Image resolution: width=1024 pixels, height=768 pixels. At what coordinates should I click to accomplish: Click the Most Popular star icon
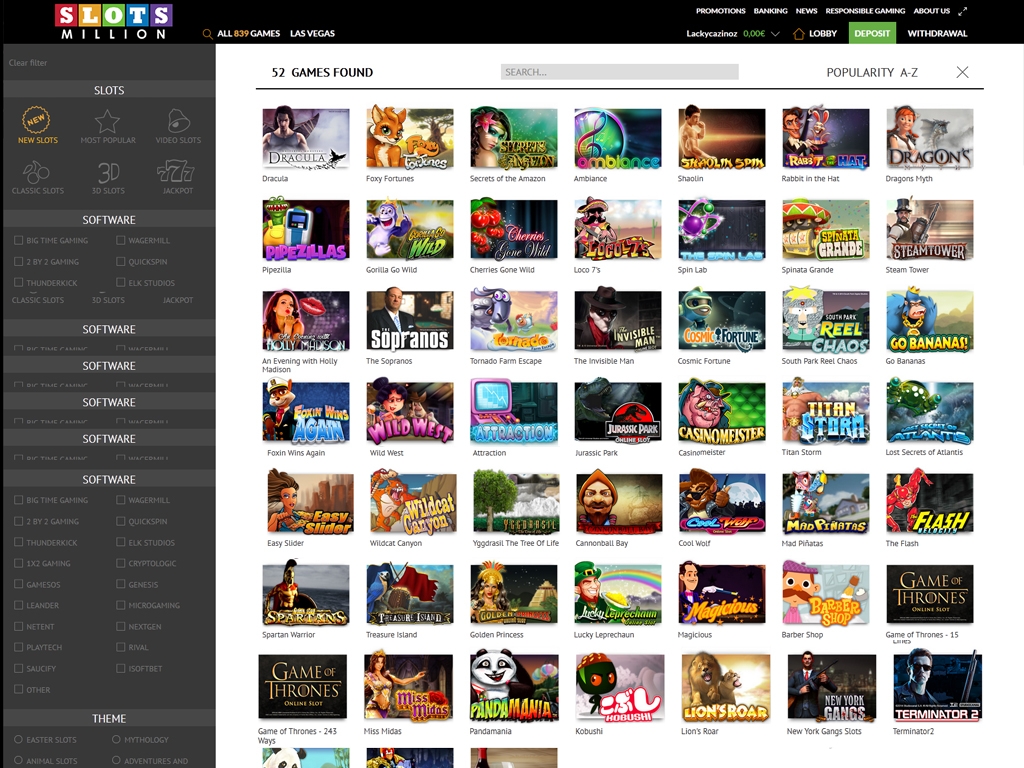[x=108, y=121]
